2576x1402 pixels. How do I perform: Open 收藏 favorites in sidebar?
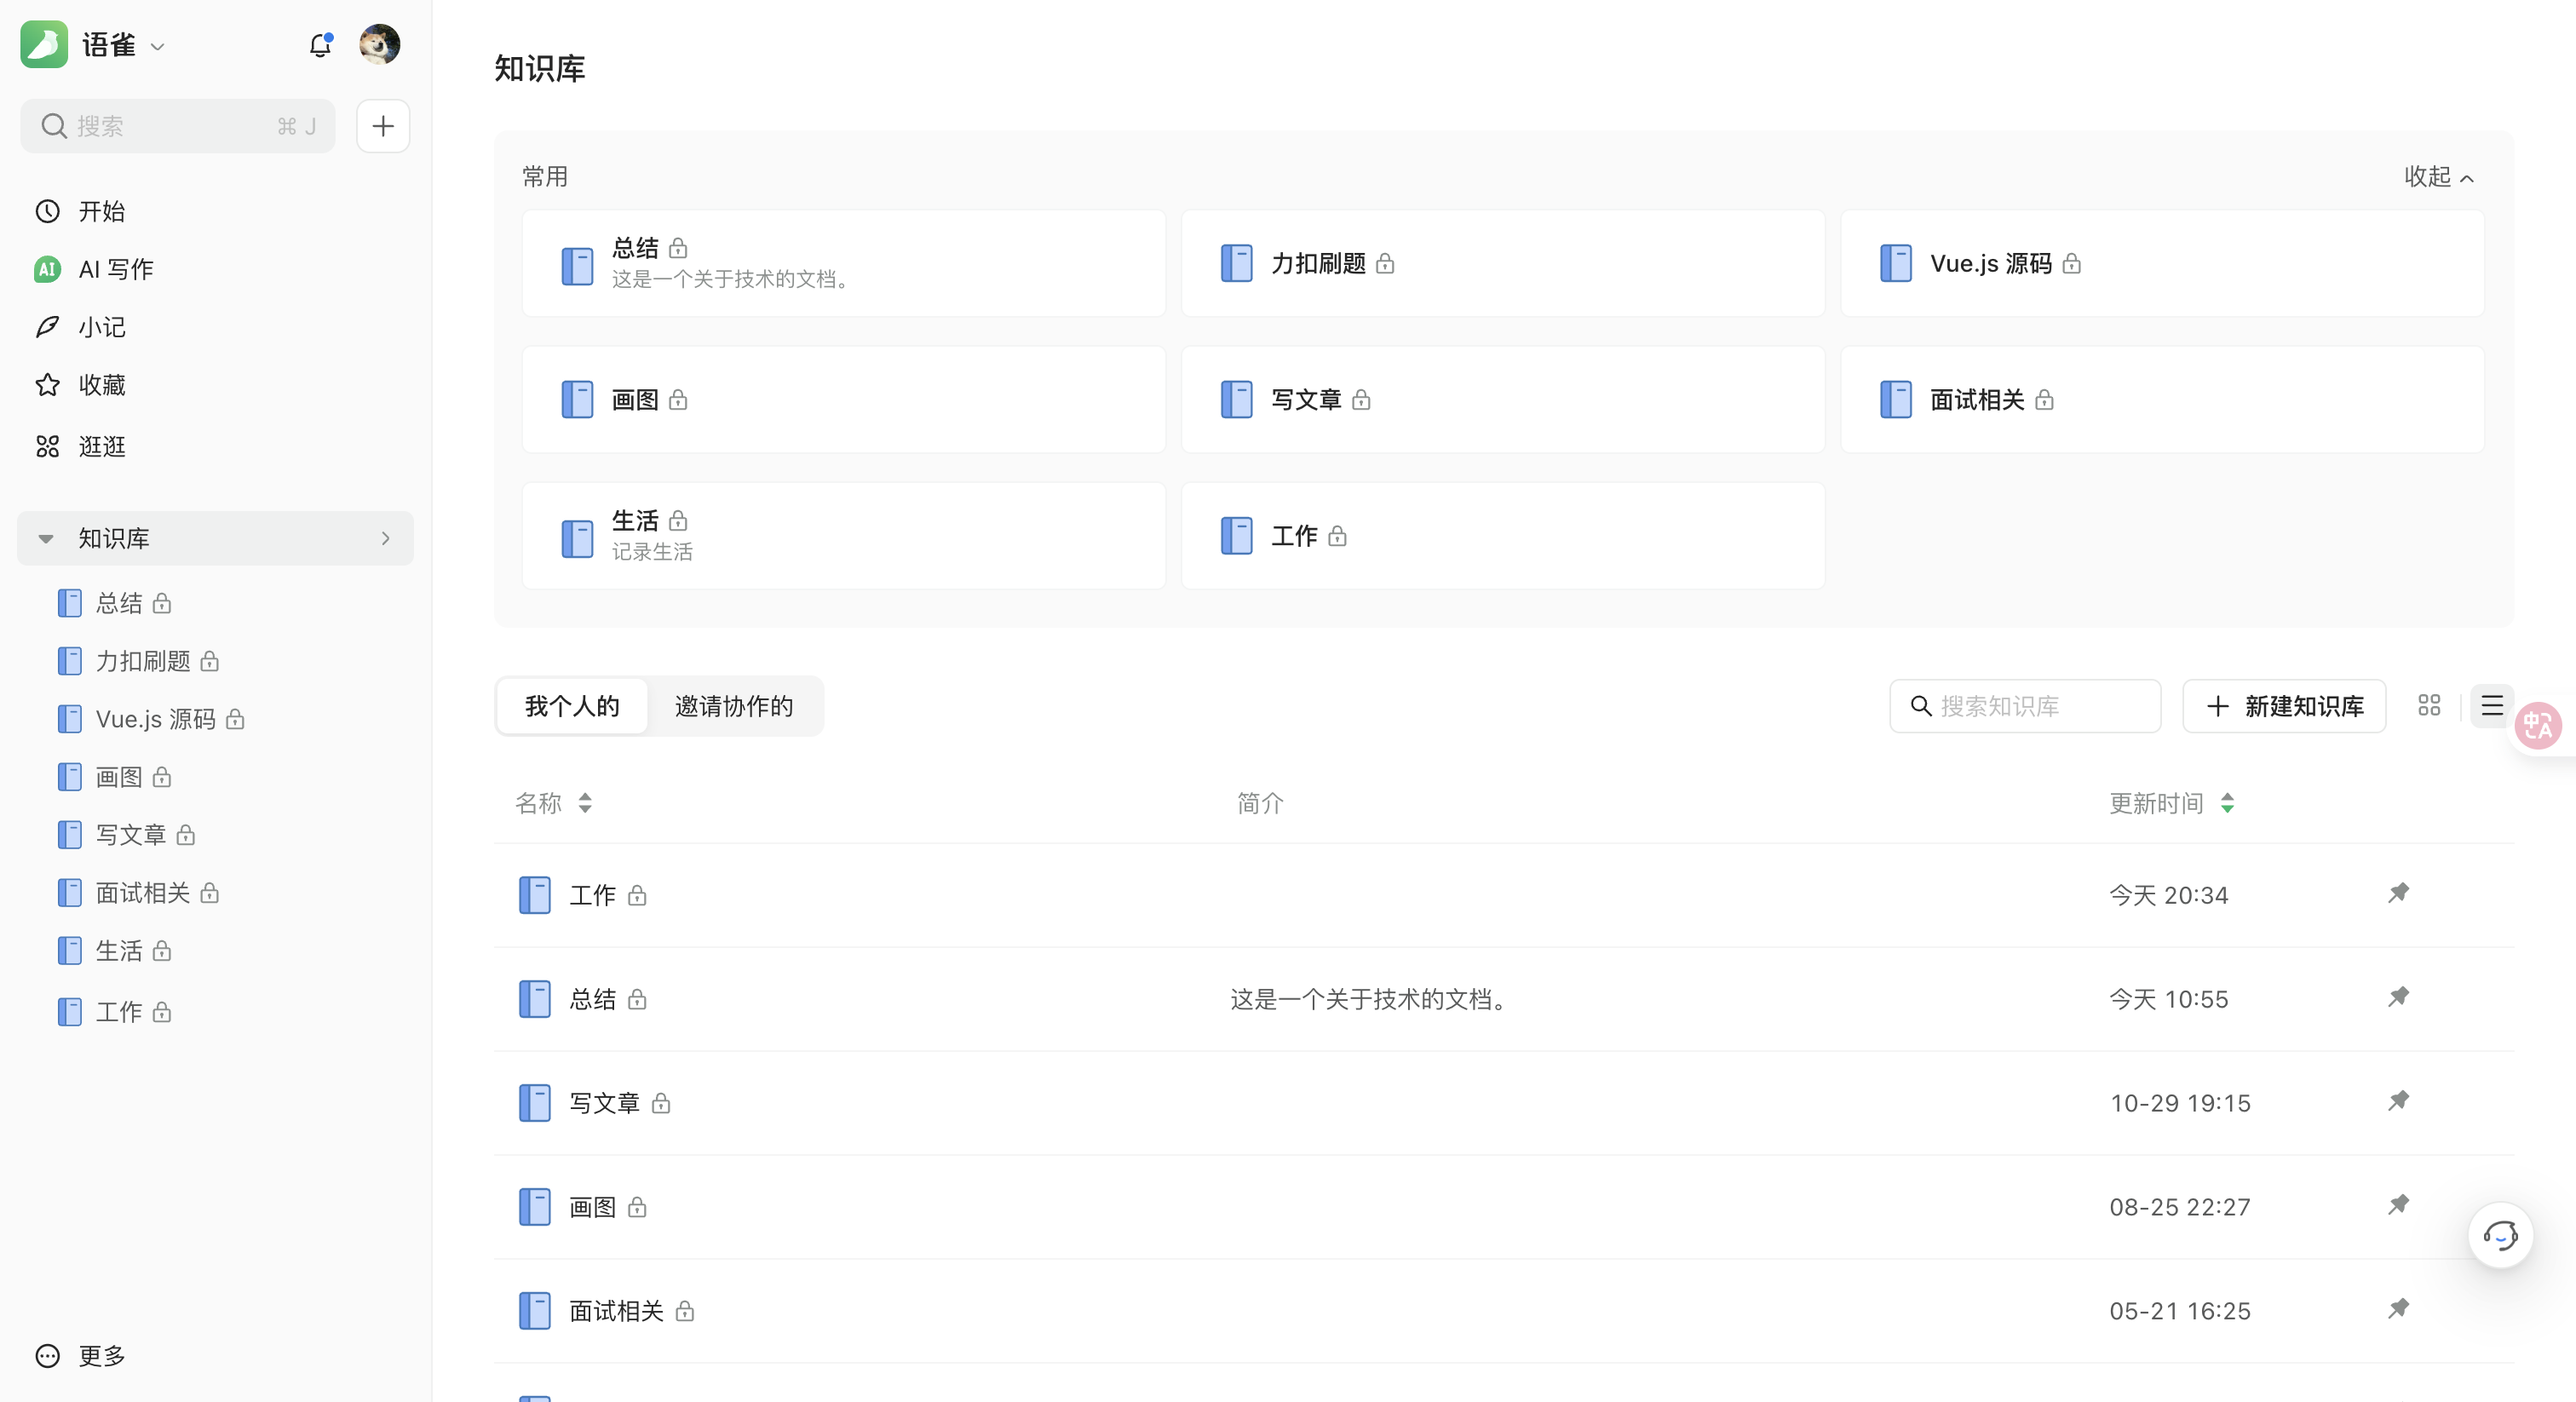point(102,385)
